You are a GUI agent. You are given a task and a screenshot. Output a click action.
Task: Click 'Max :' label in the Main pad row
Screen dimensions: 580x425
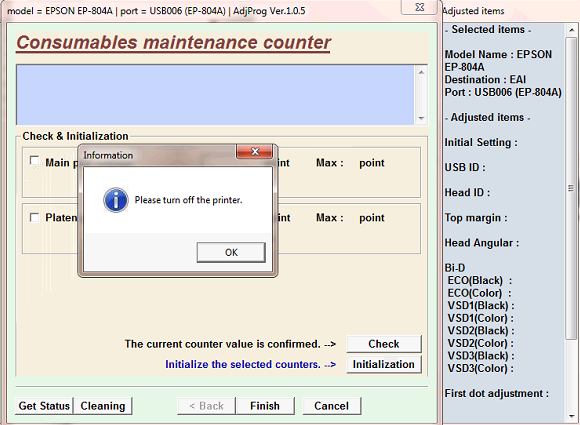[x=330, y=163]
